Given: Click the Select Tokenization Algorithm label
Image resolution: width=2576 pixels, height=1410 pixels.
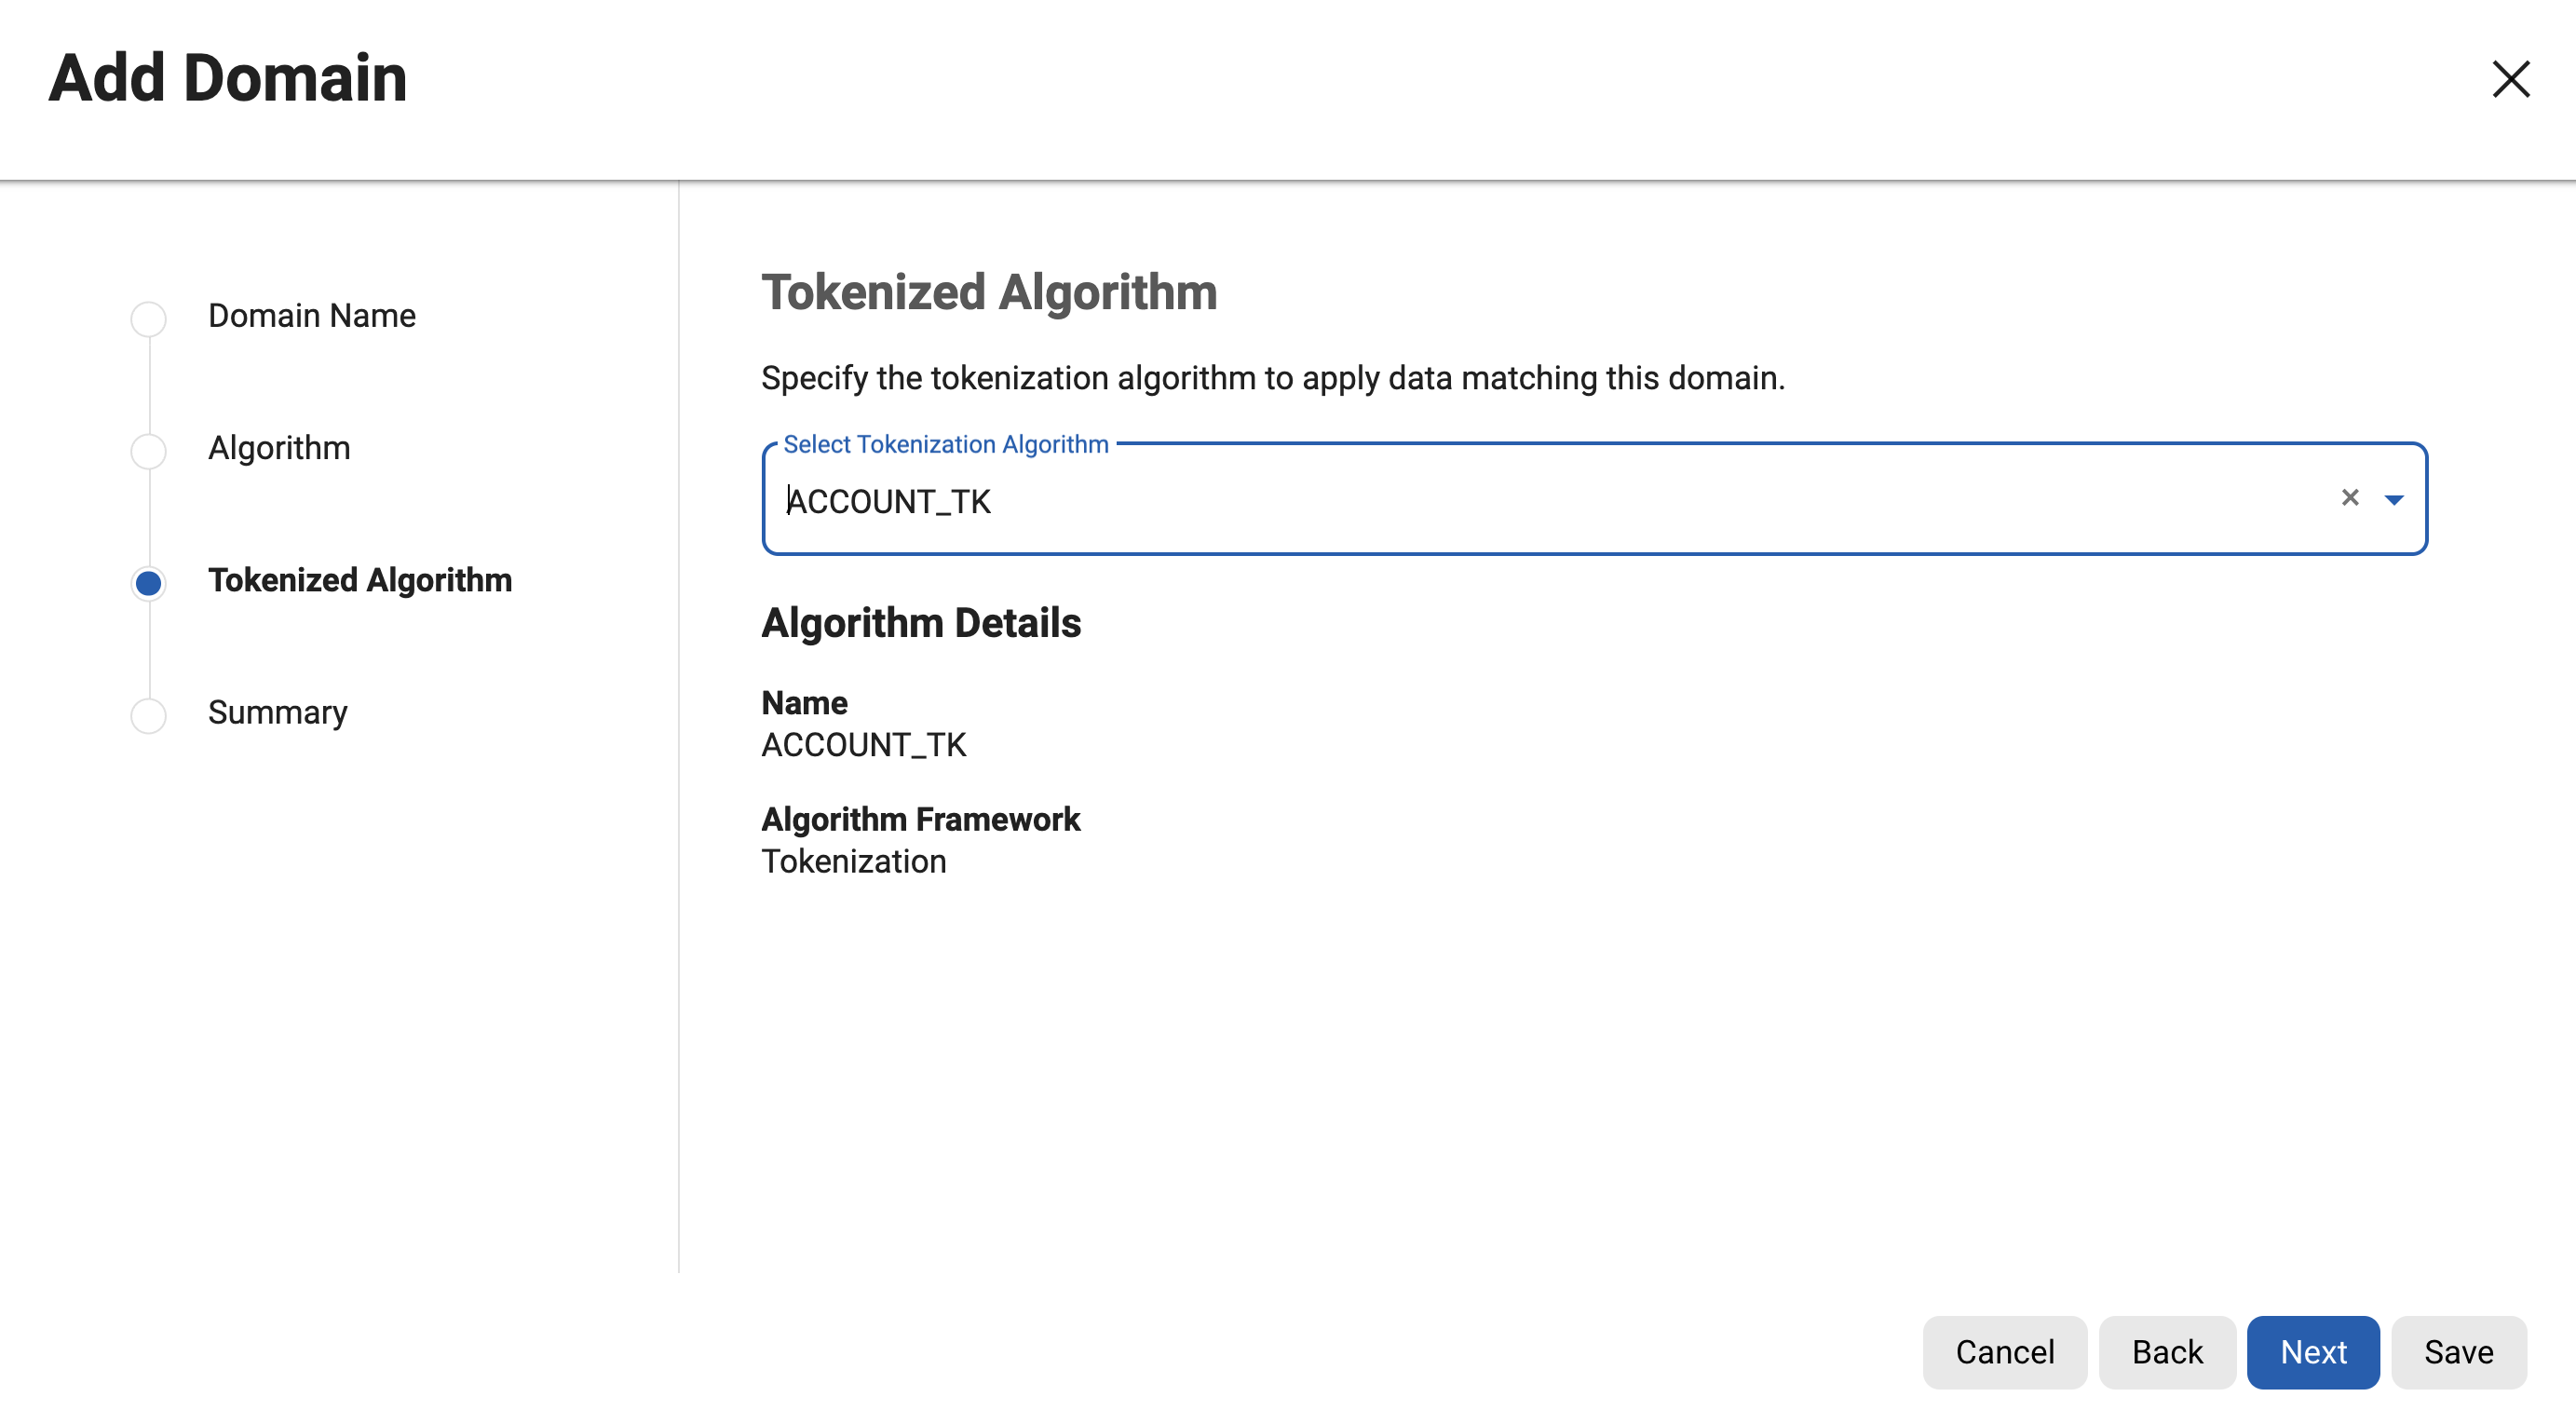Looking at the screenshot, I should click(945, 444).
